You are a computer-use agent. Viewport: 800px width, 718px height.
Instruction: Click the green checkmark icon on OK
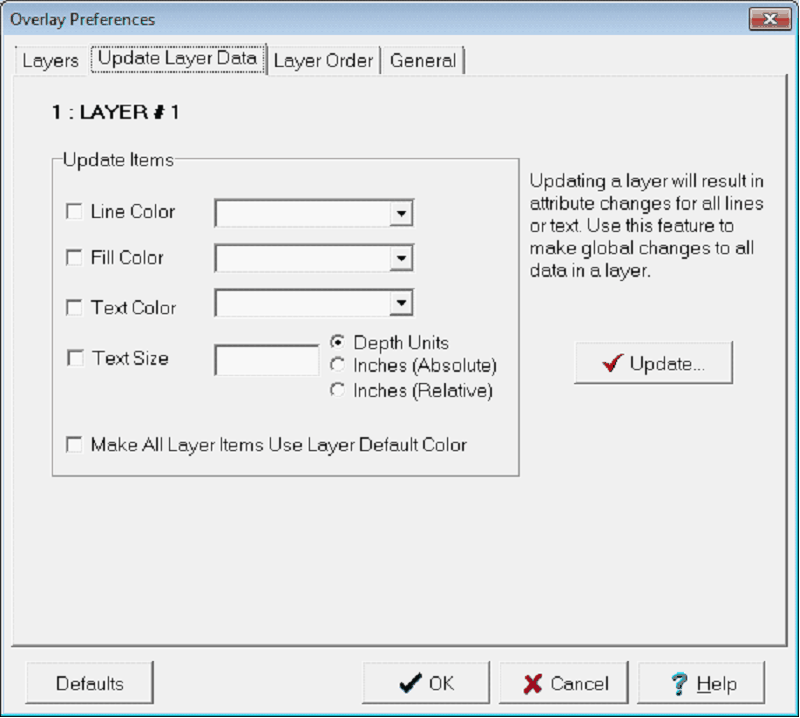(408, 683)
